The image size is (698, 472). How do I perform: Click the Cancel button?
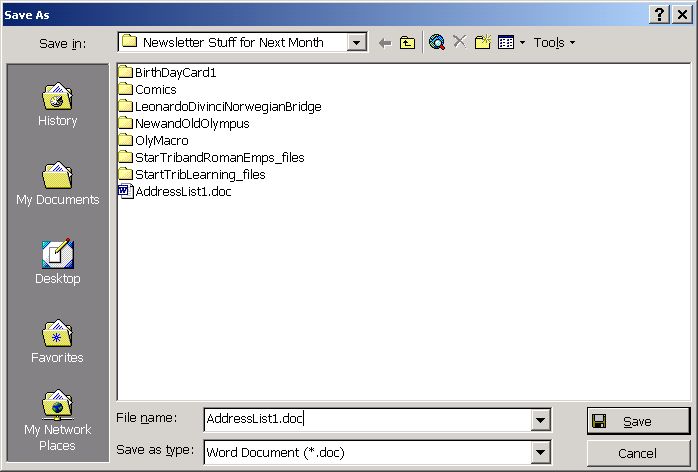tap(638, 453)
